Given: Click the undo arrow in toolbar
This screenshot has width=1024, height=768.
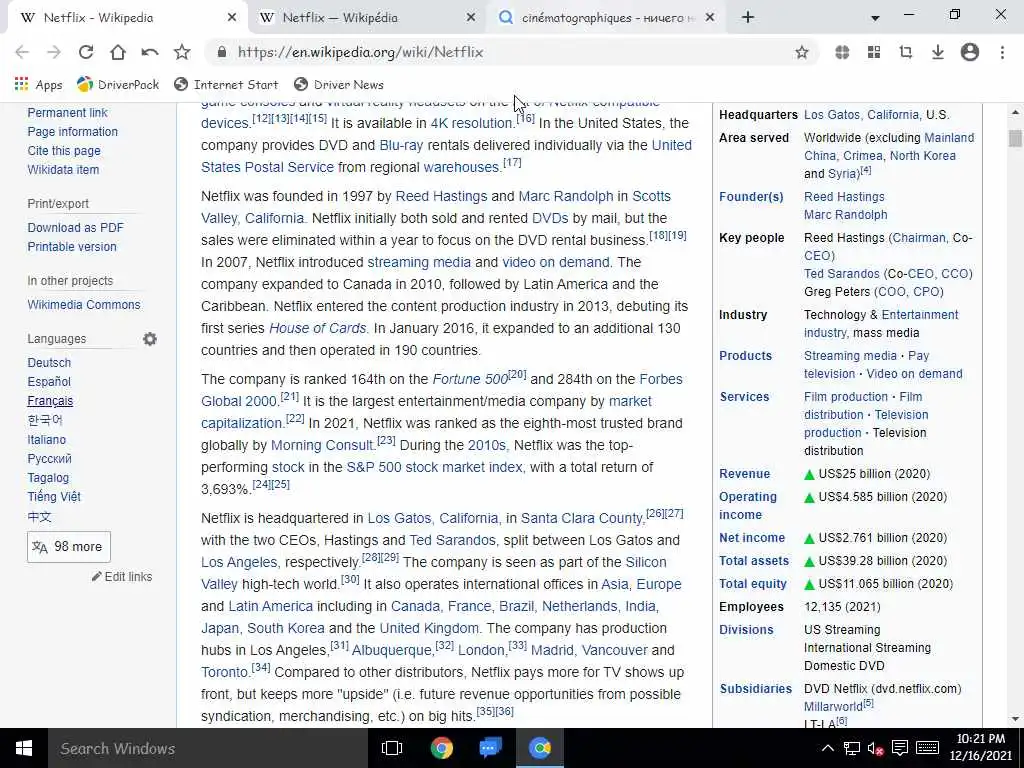Looking at the screenshot, I should click(x=150, y=52).
